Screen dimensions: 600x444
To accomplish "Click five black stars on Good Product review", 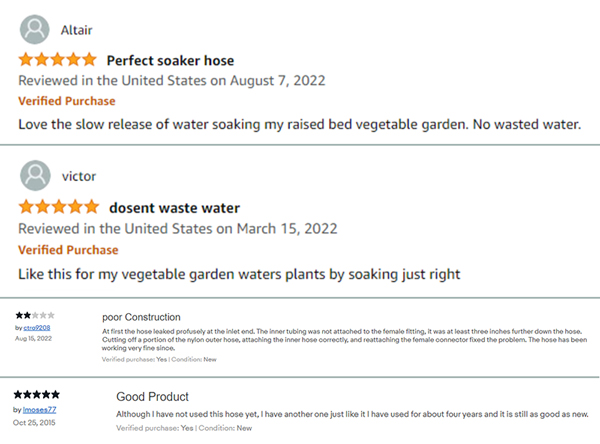I will click(x=37, y=394).
